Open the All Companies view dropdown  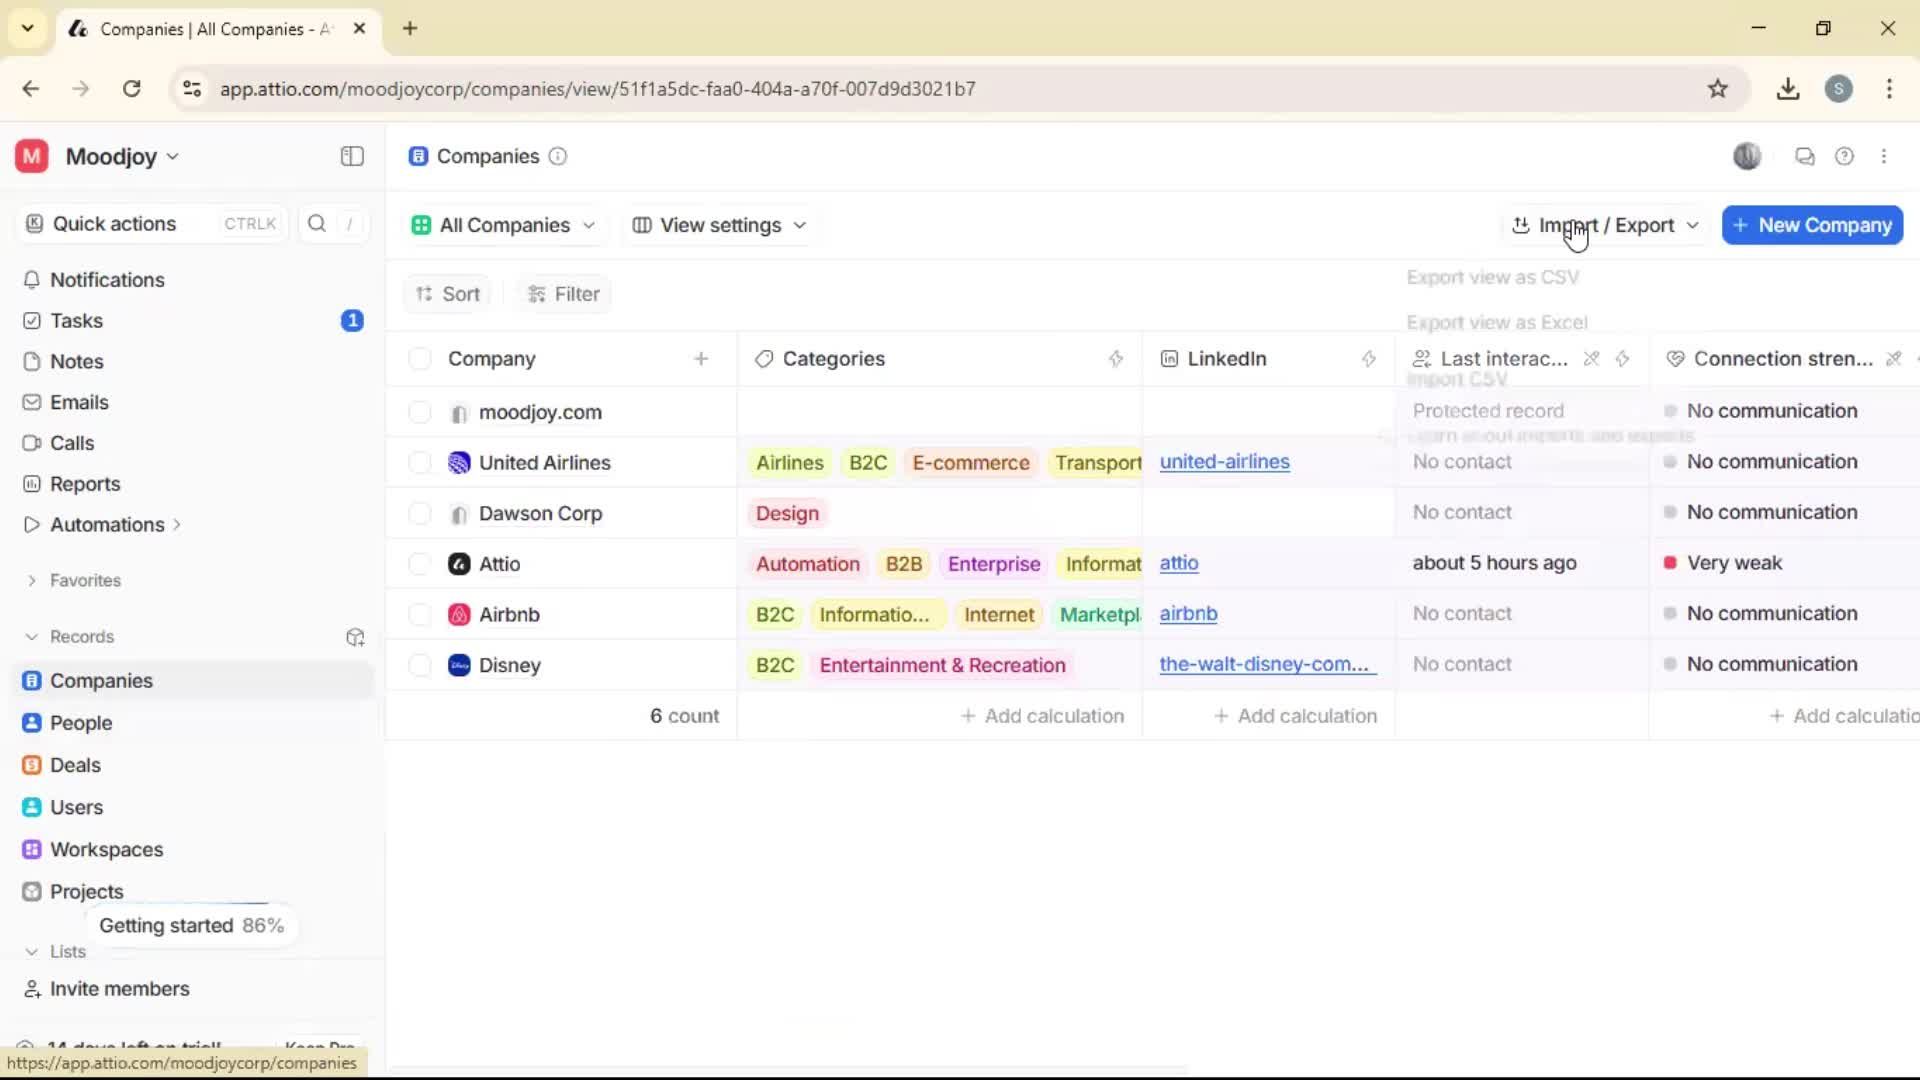[x=503, y=224]
